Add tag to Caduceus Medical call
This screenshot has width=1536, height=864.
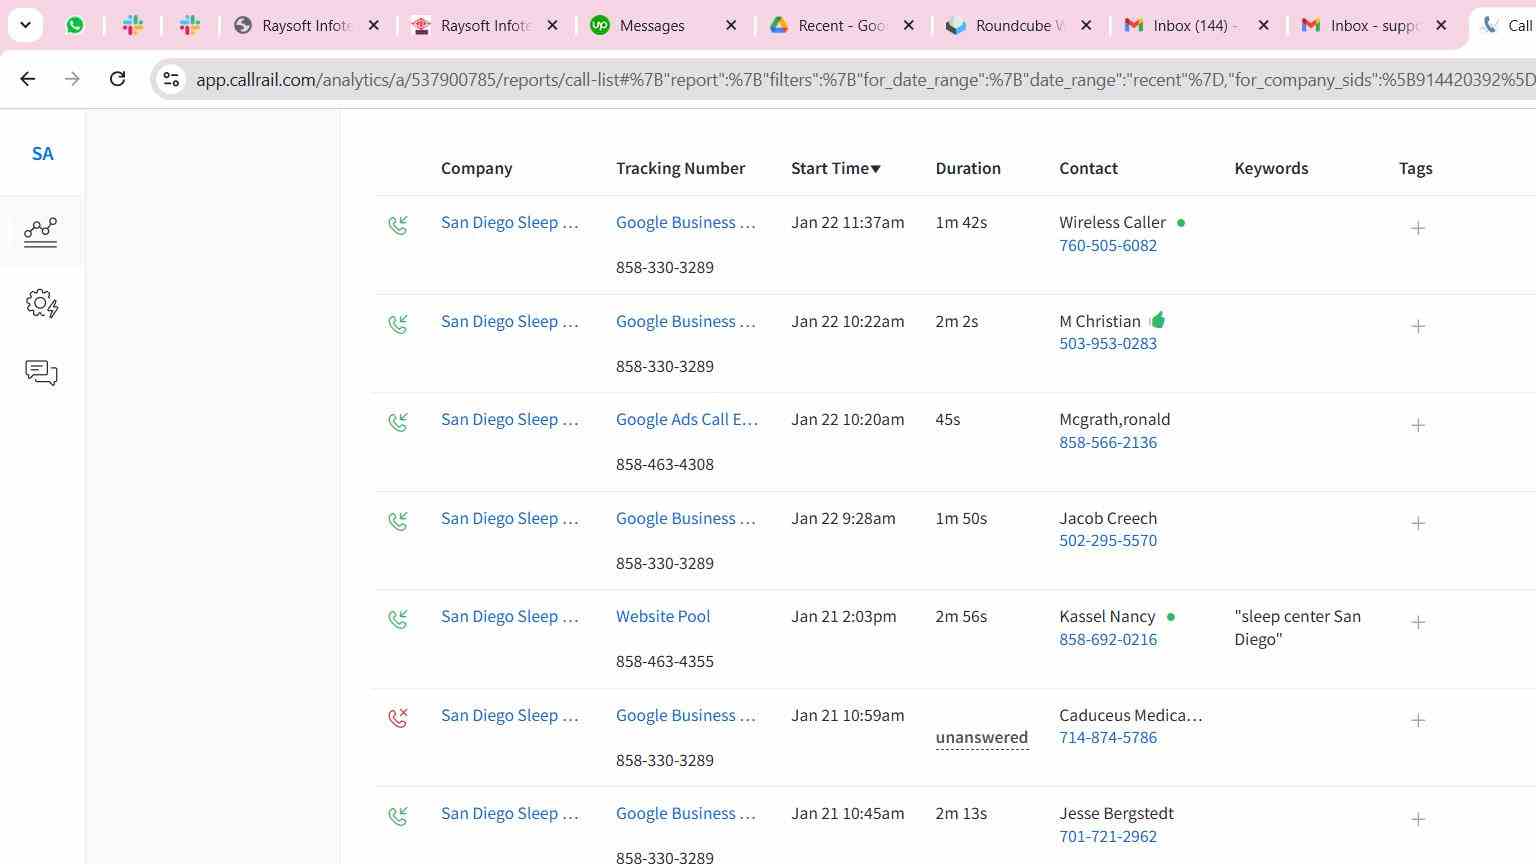(x=1418, y=720)
